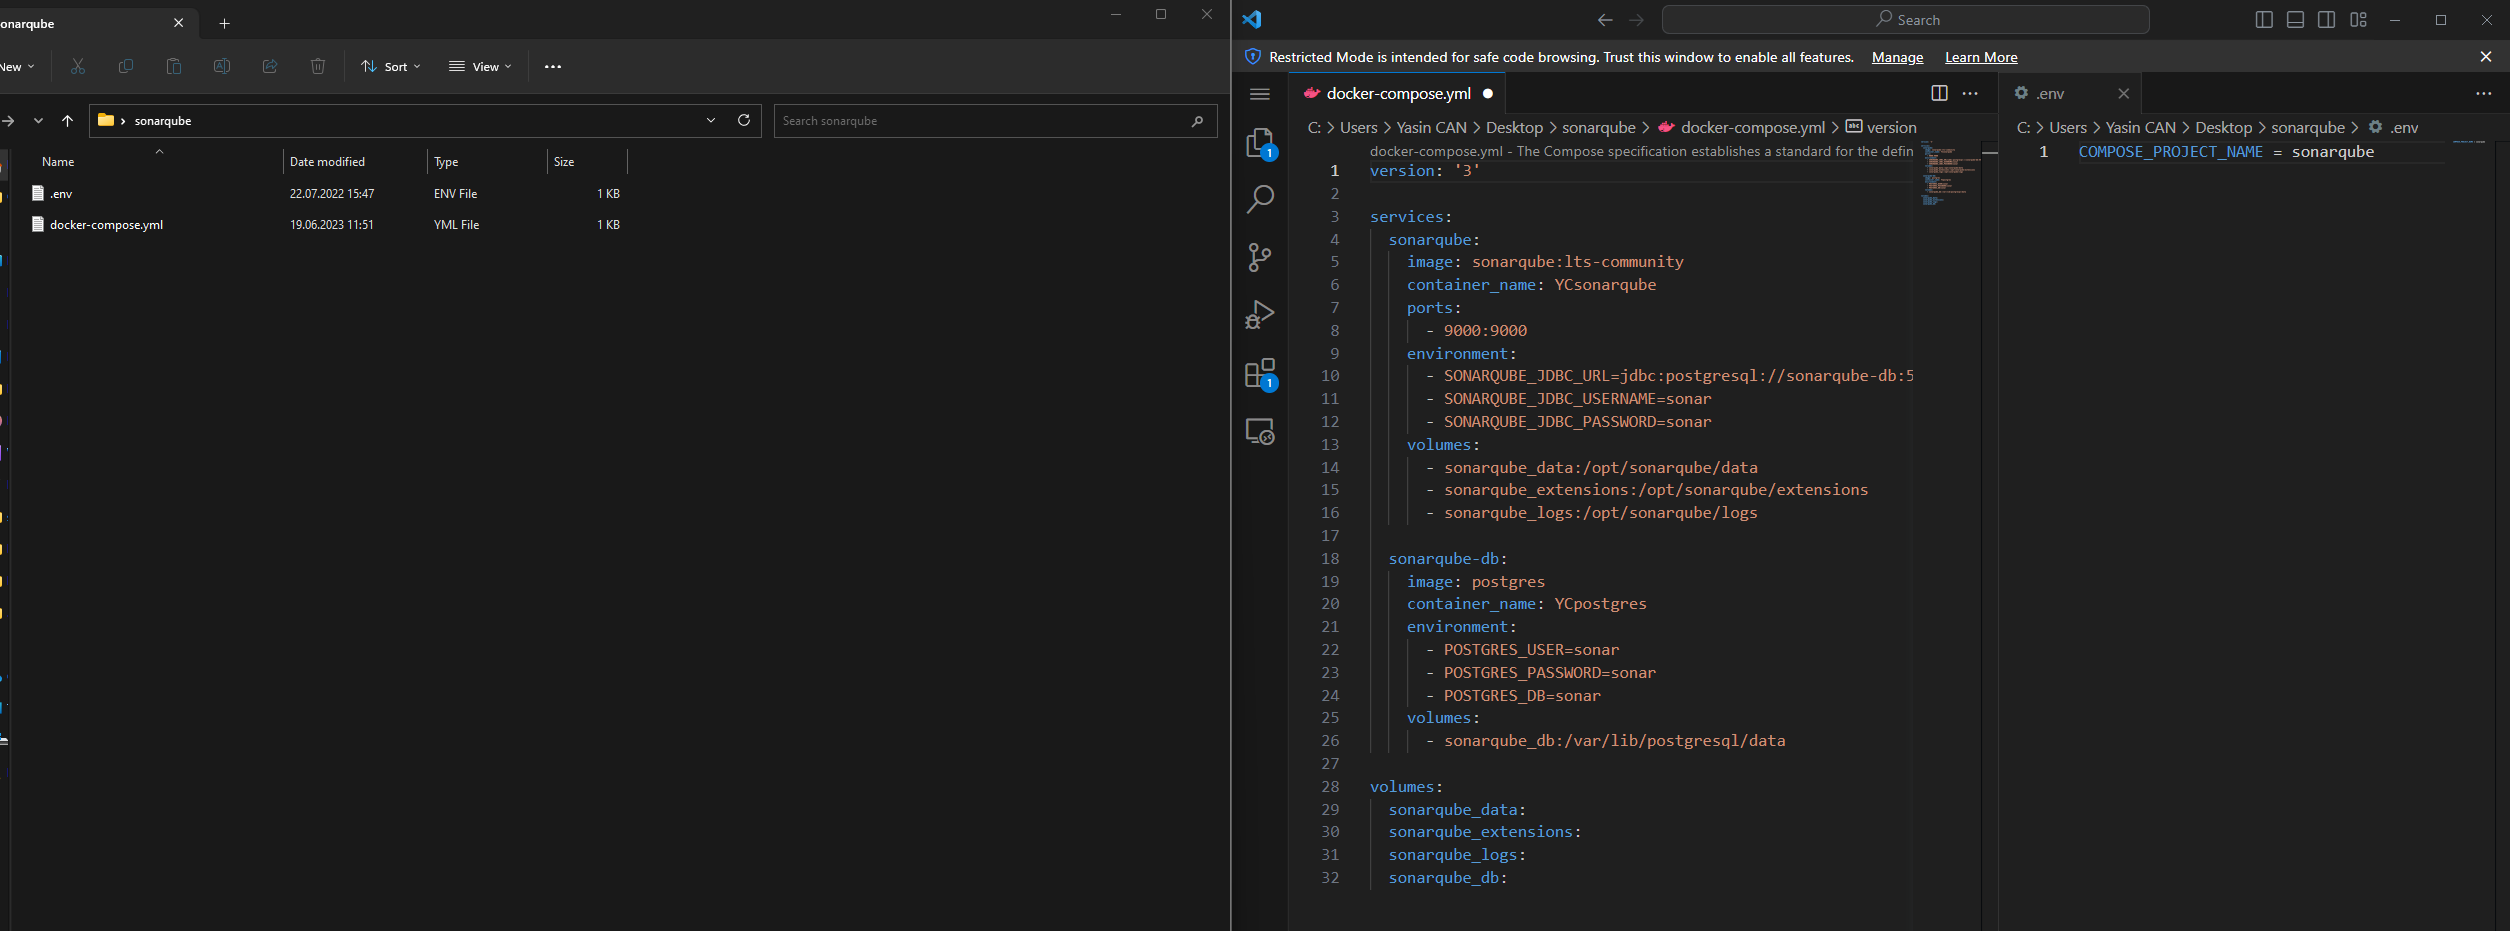
Task: Toggle VS Code primary side bar
Action: tap(2264, 20)
